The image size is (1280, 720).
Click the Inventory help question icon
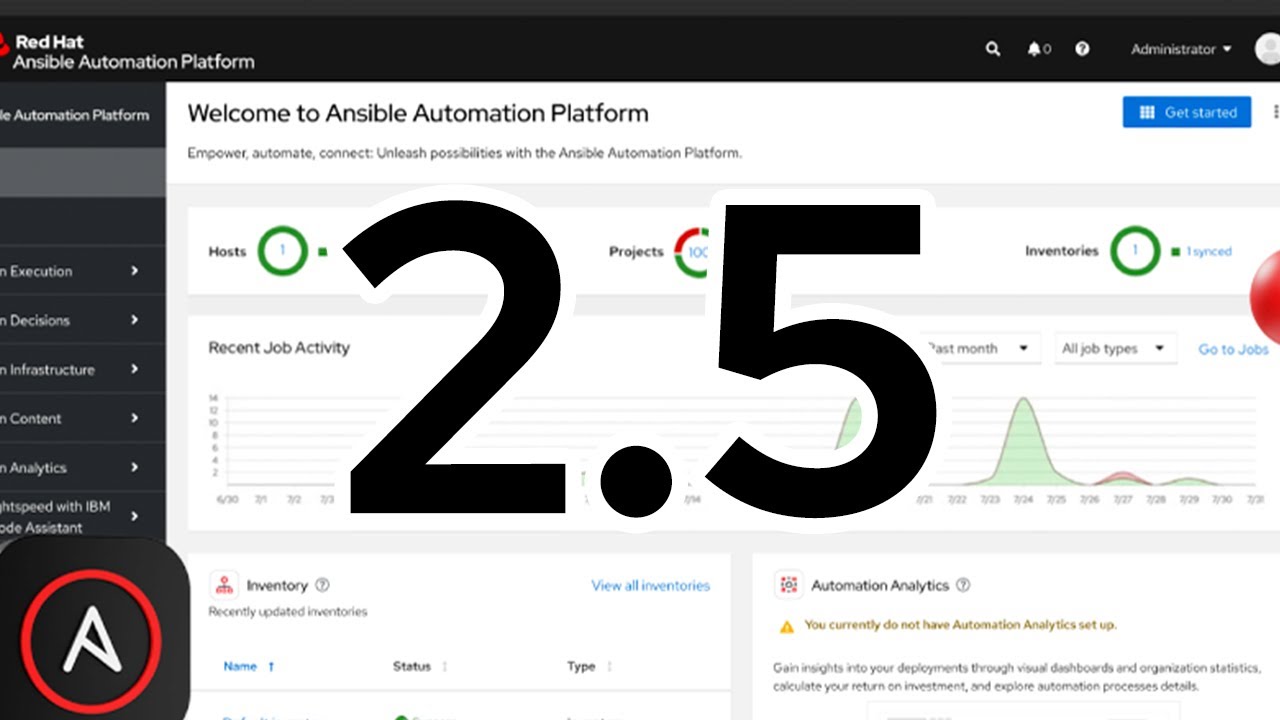(x=322, y=585)
